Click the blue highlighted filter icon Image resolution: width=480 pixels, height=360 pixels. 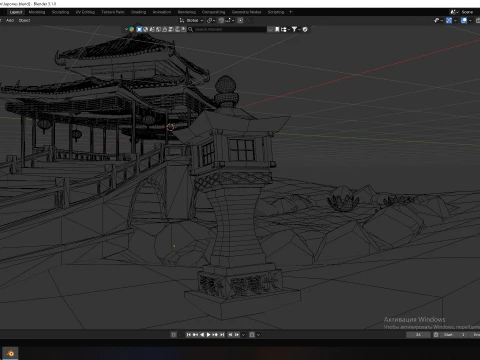tap(139, 29)
